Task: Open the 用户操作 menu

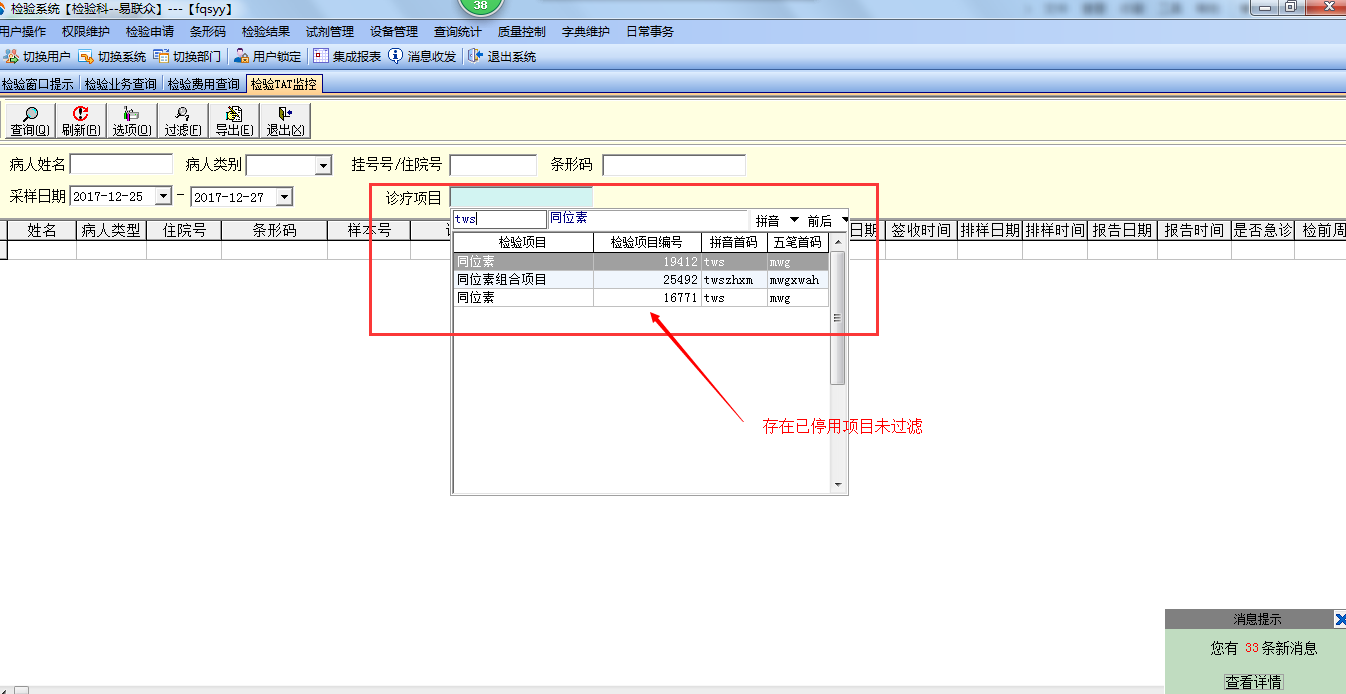Action: pyautogui.click(x=22, y=32)
